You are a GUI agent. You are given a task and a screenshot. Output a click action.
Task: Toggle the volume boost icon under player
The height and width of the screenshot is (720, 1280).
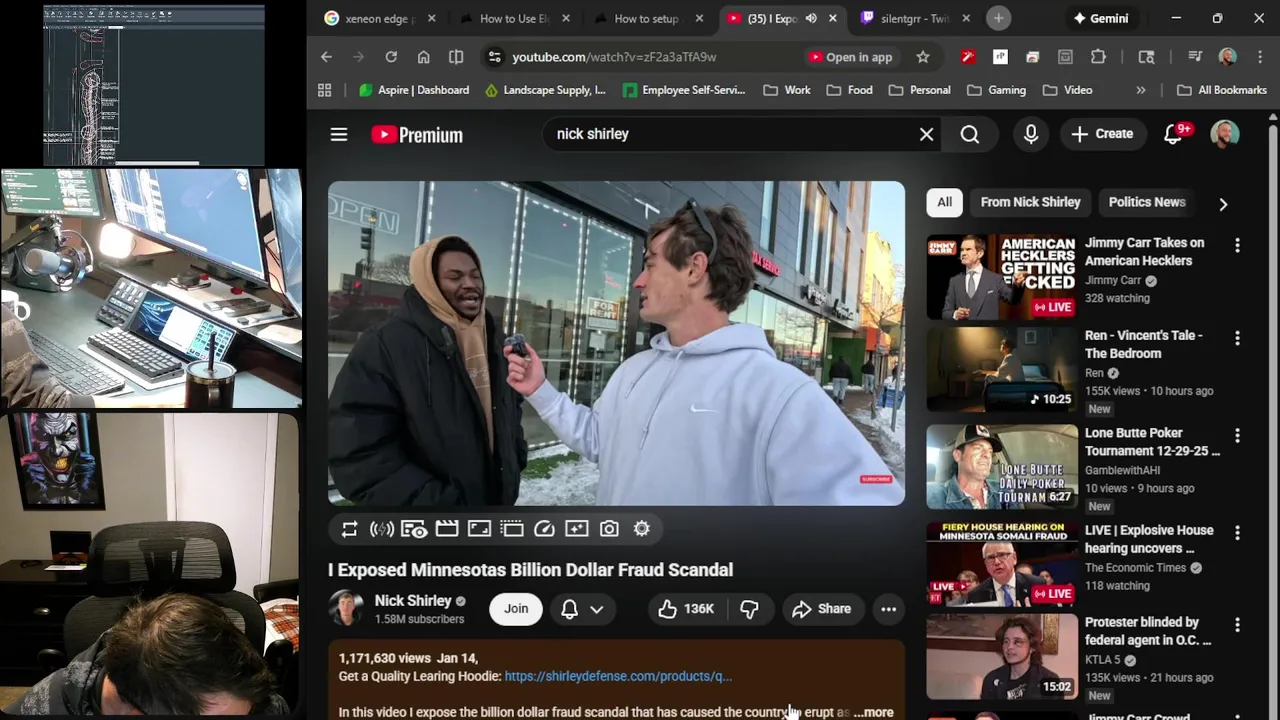coord(382,529)
